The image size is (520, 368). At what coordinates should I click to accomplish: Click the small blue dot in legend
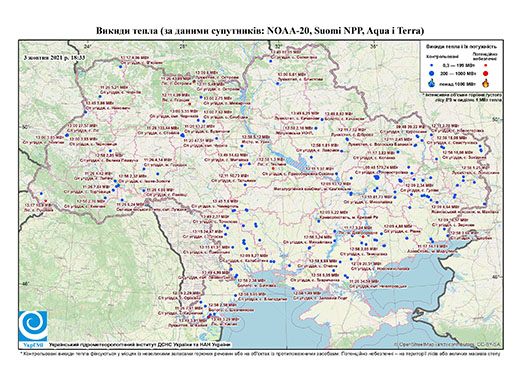(x=431, y=66)
